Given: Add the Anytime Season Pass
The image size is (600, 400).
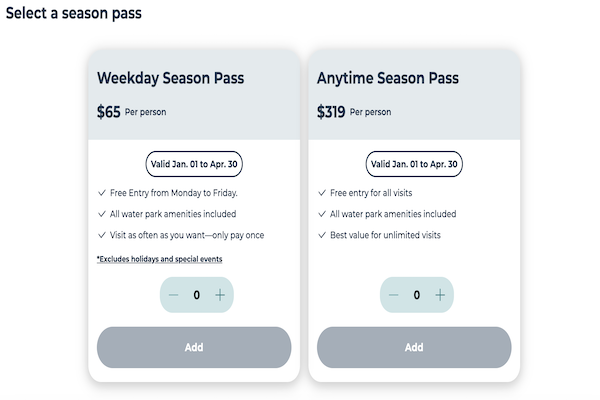Looking at the screenshot, I should click(x=414, y=347).
